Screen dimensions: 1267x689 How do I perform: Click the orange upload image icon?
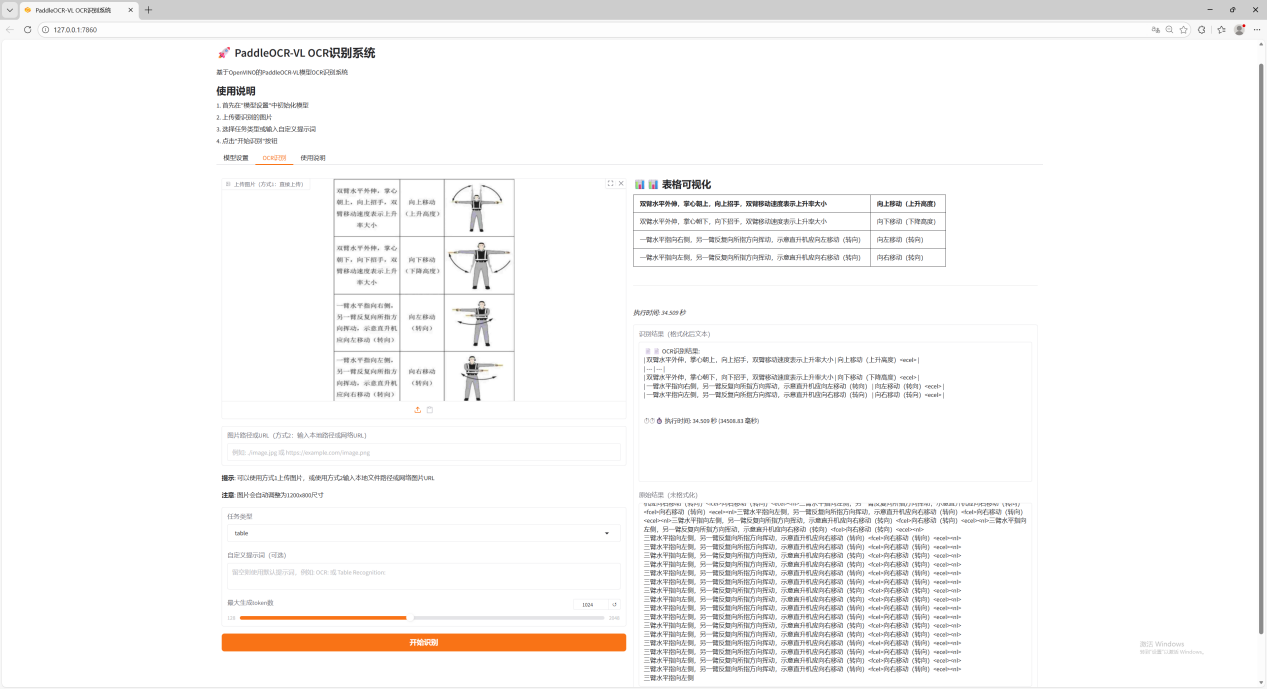click(418, 410)
